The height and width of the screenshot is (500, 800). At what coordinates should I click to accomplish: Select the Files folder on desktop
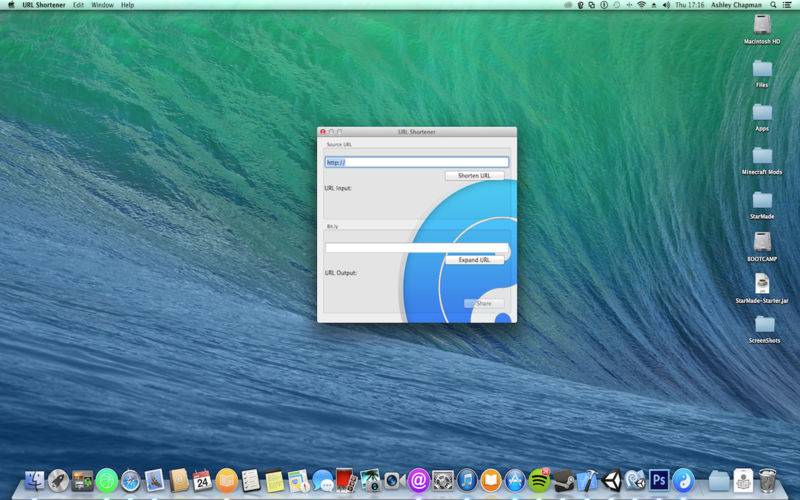coord(762,73)
